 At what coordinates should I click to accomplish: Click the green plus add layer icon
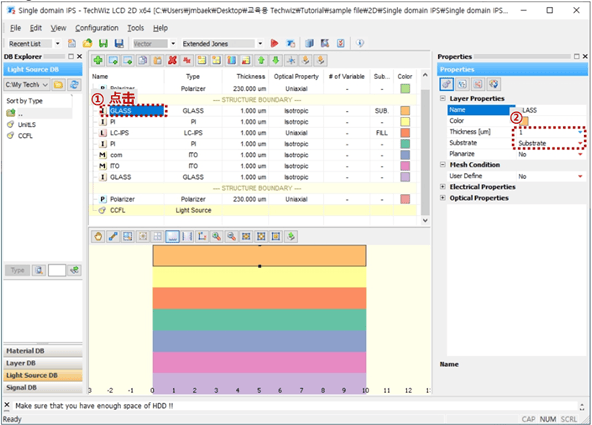98,60
